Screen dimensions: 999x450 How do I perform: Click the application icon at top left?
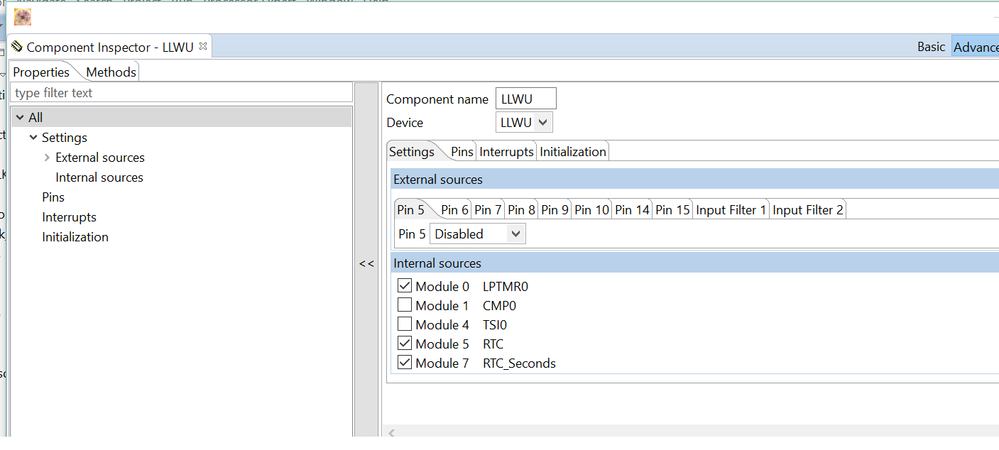click(x=21, y=16)
